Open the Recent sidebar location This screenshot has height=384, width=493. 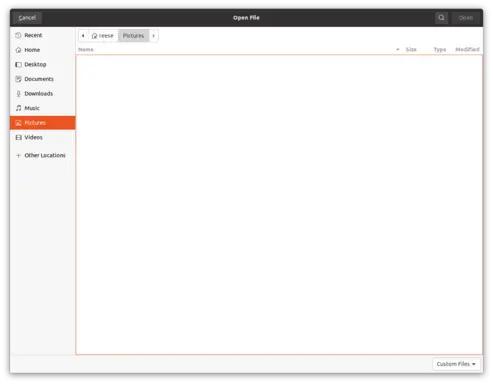(x=43, y=35)
